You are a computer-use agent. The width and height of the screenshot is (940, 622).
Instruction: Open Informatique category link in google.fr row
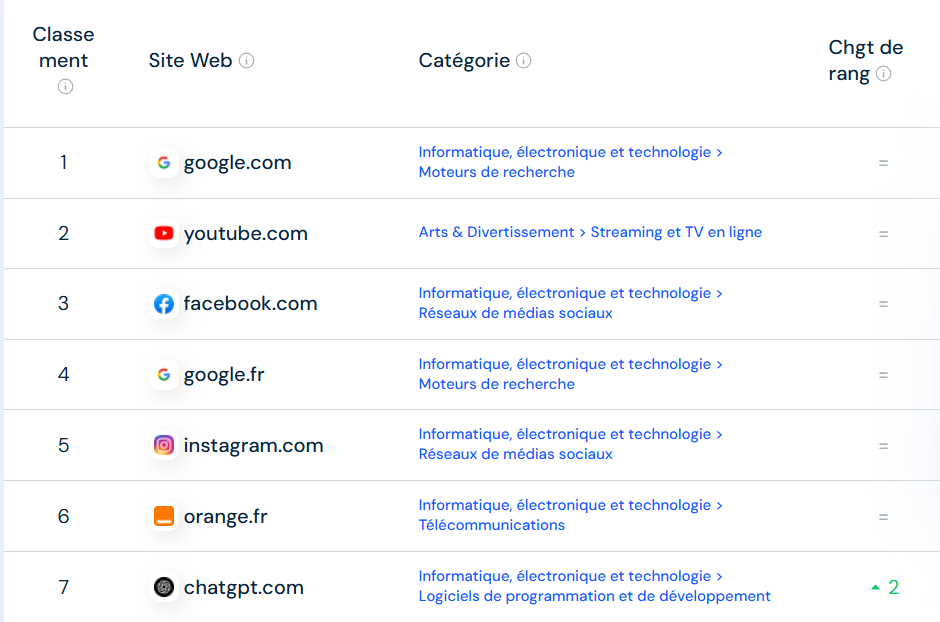coord(565,364)
